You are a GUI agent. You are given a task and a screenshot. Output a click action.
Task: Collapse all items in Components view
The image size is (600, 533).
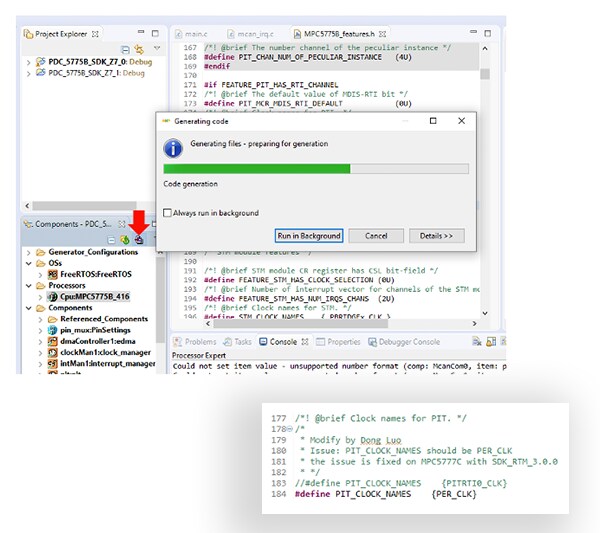tap(112, 239)
